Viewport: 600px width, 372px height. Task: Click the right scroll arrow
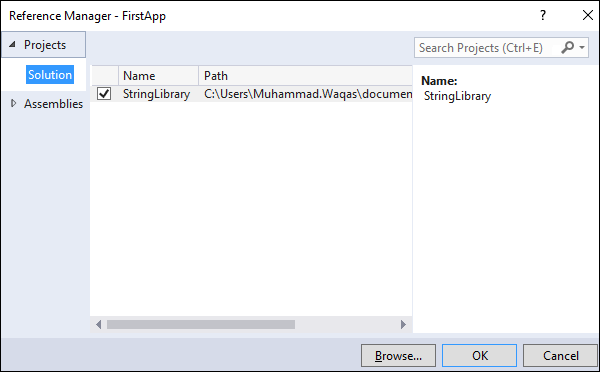click(403, 325)
